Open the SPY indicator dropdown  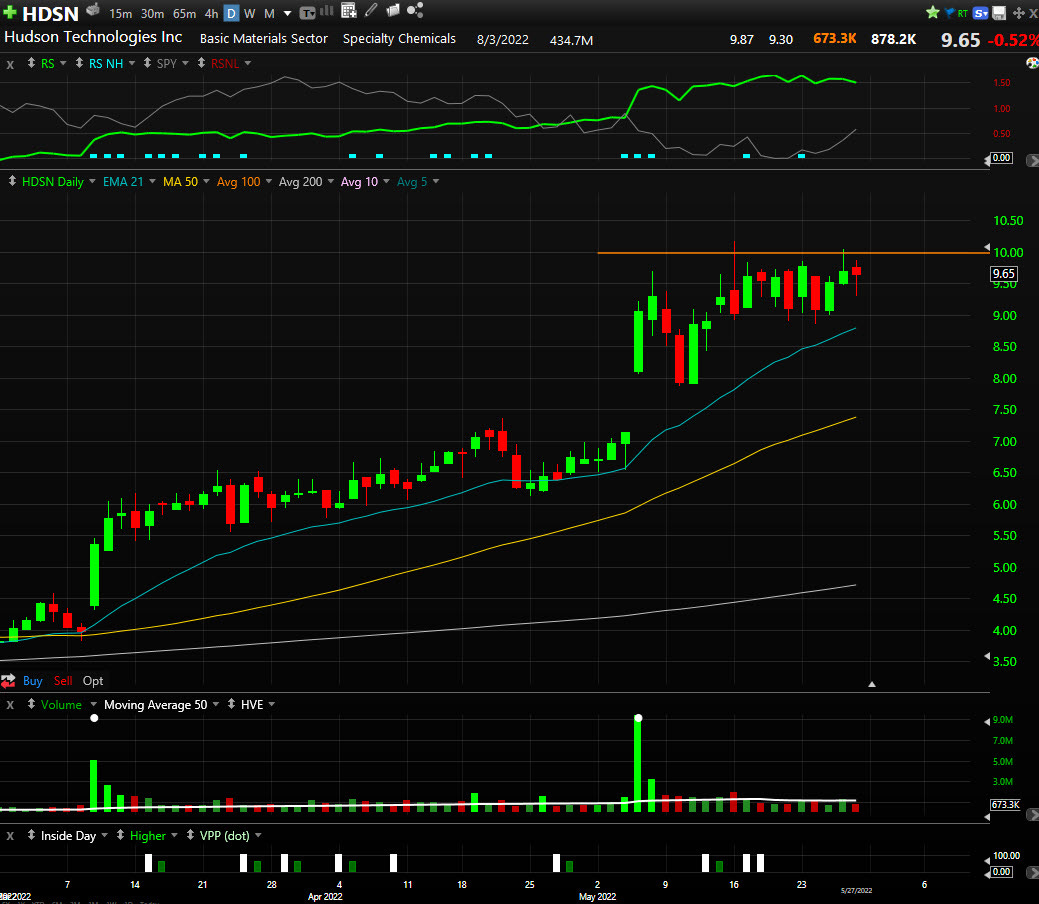(185, 64)
